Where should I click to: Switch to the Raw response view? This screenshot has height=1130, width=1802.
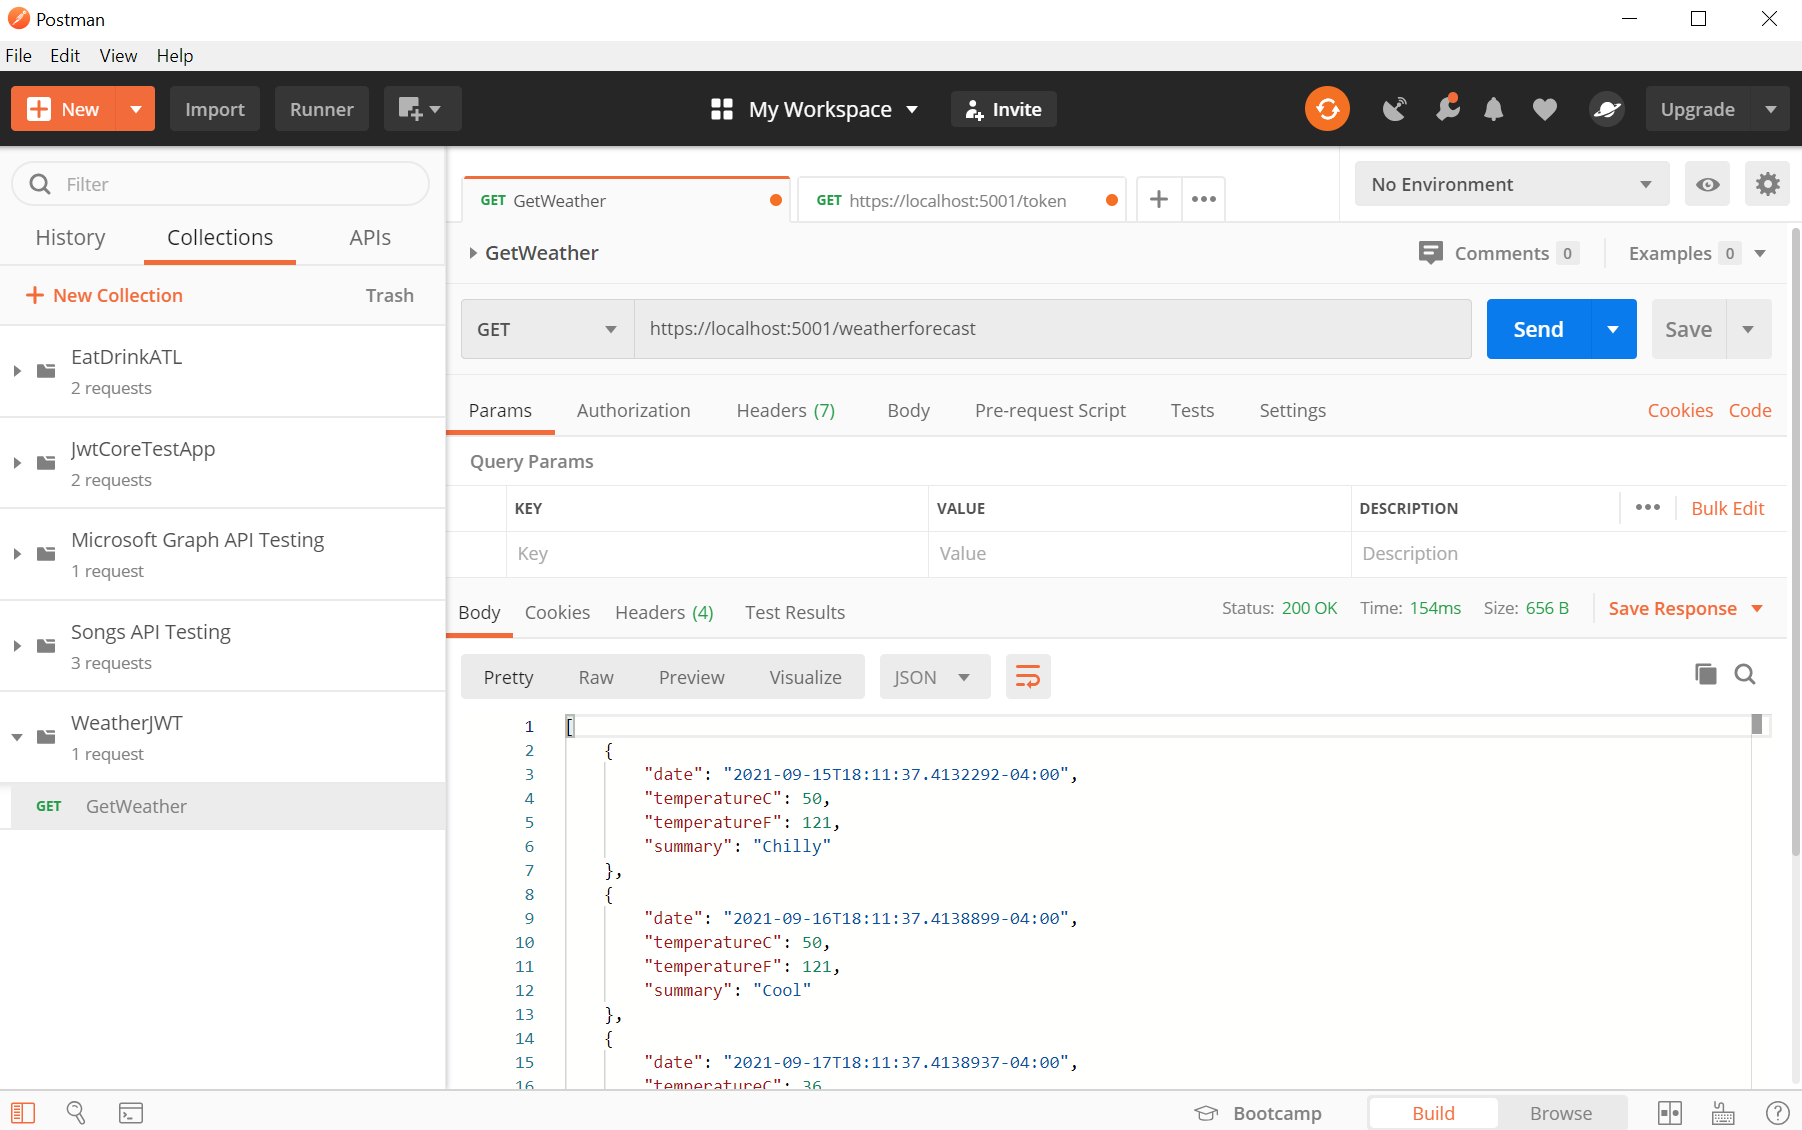click(x=595, y=677)
